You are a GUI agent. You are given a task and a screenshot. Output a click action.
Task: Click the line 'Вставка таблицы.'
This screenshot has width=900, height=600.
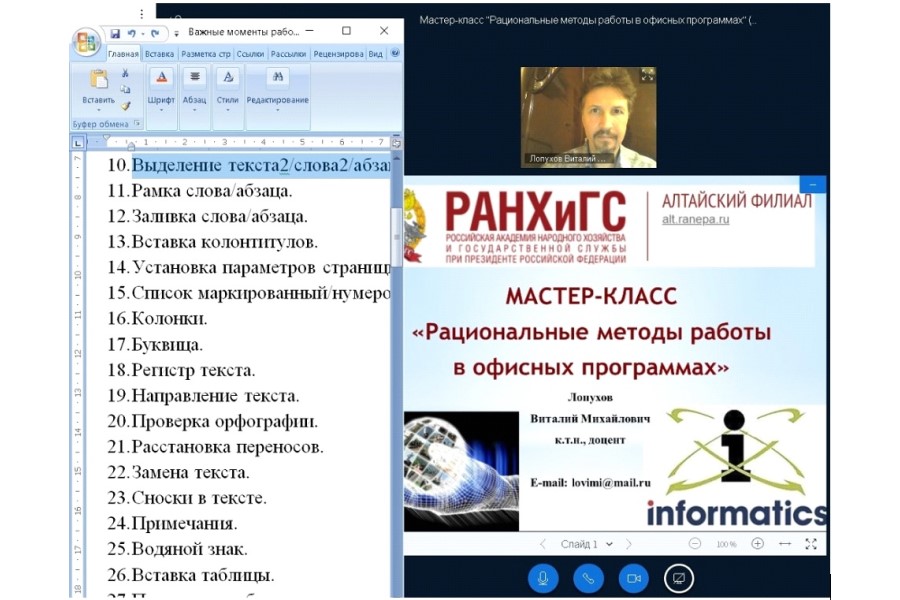click(x=203, y=575)
